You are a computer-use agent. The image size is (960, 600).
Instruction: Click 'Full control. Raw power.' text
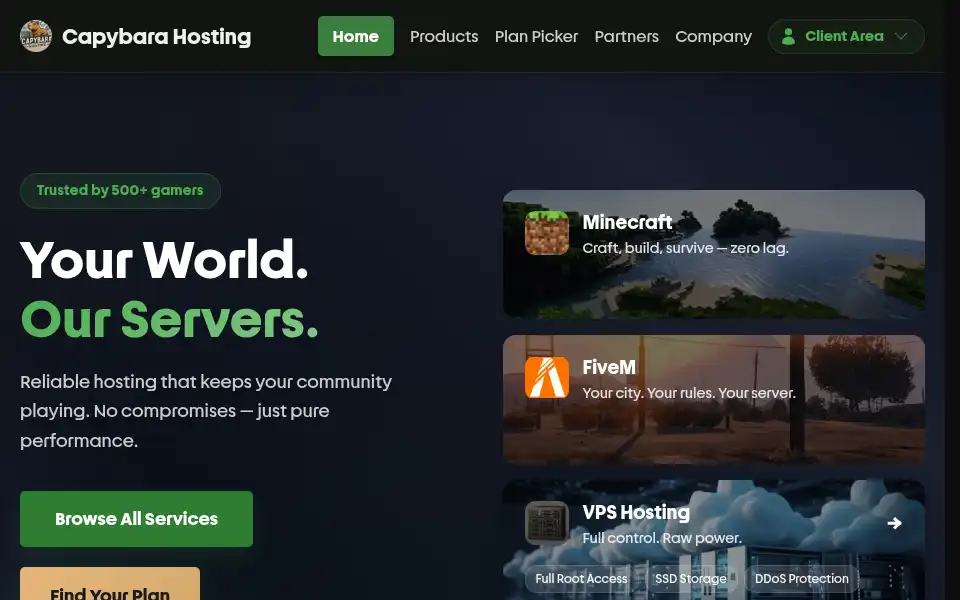[x=662, y=538]
